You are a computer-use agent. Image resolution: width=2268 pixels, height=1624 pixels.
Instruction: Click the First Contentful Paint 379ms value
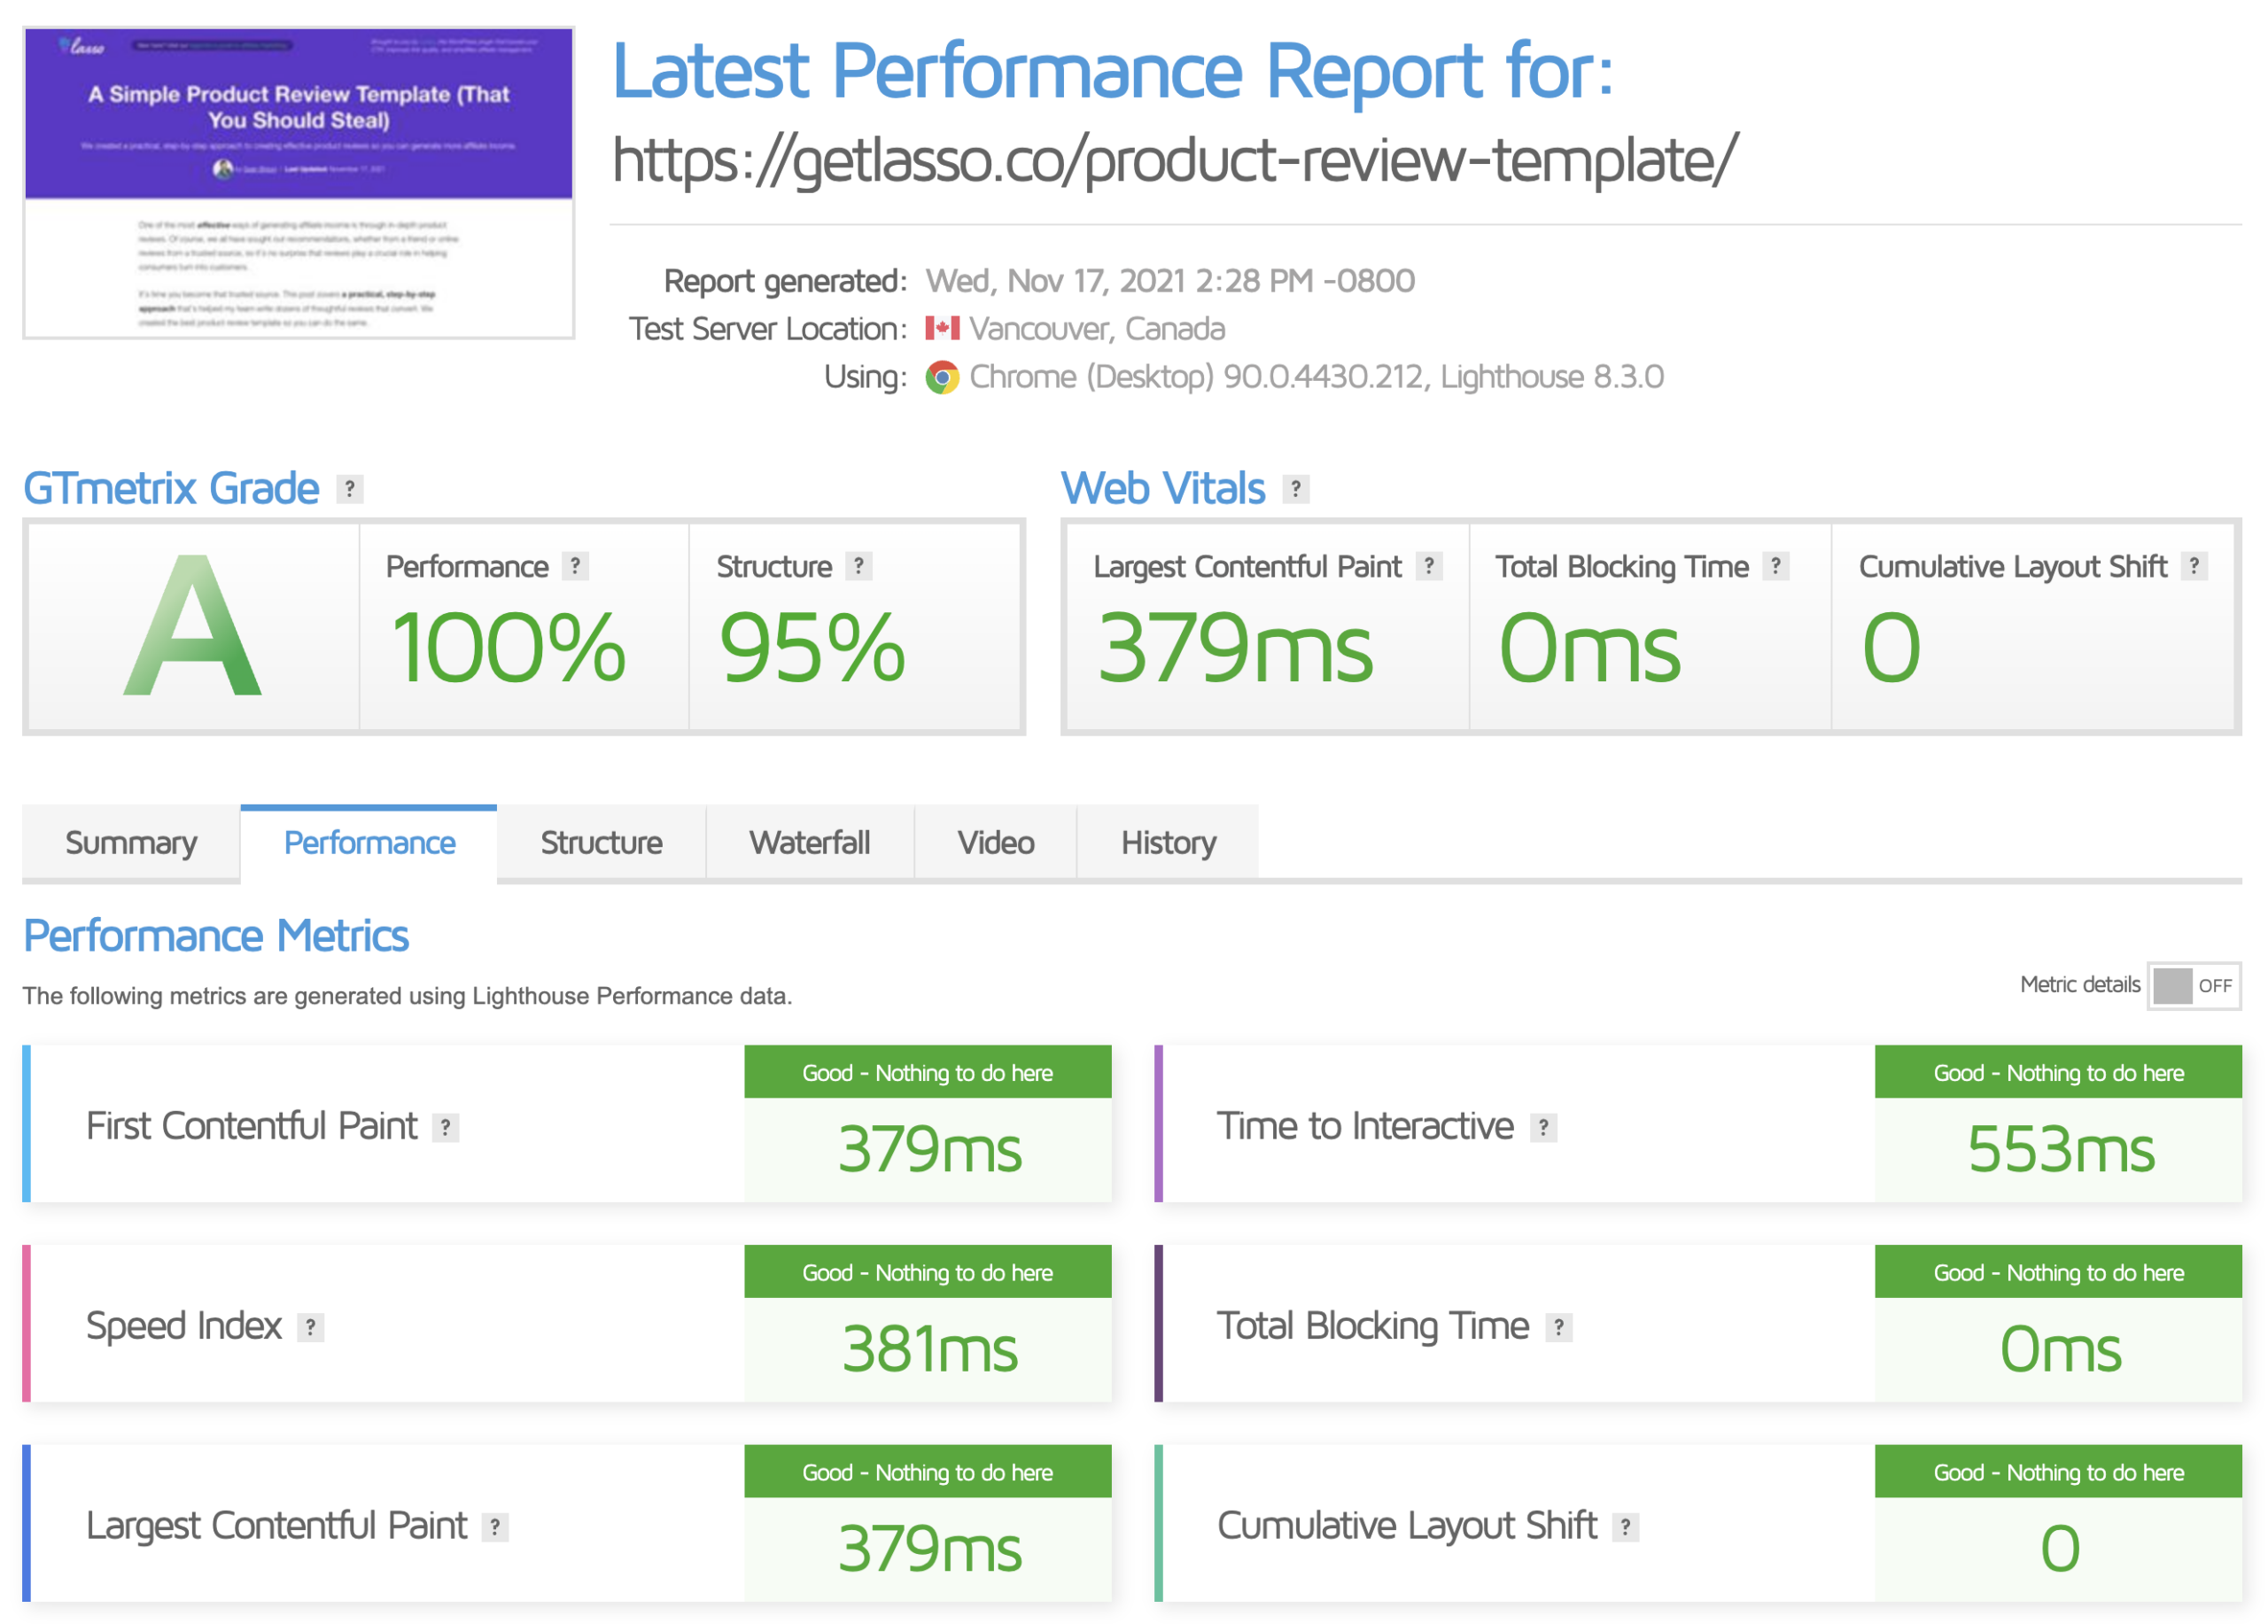point(930,1149)
